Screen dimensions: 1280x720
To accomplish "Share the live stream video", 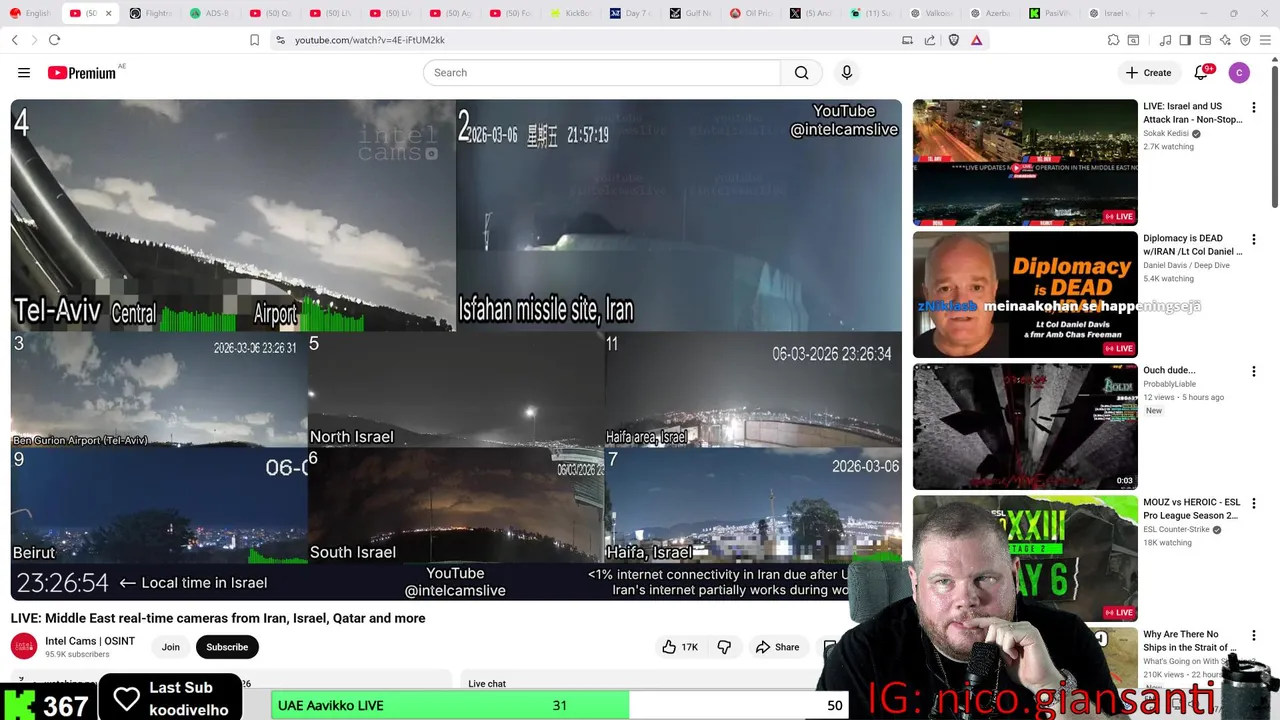I will (777, 647).
